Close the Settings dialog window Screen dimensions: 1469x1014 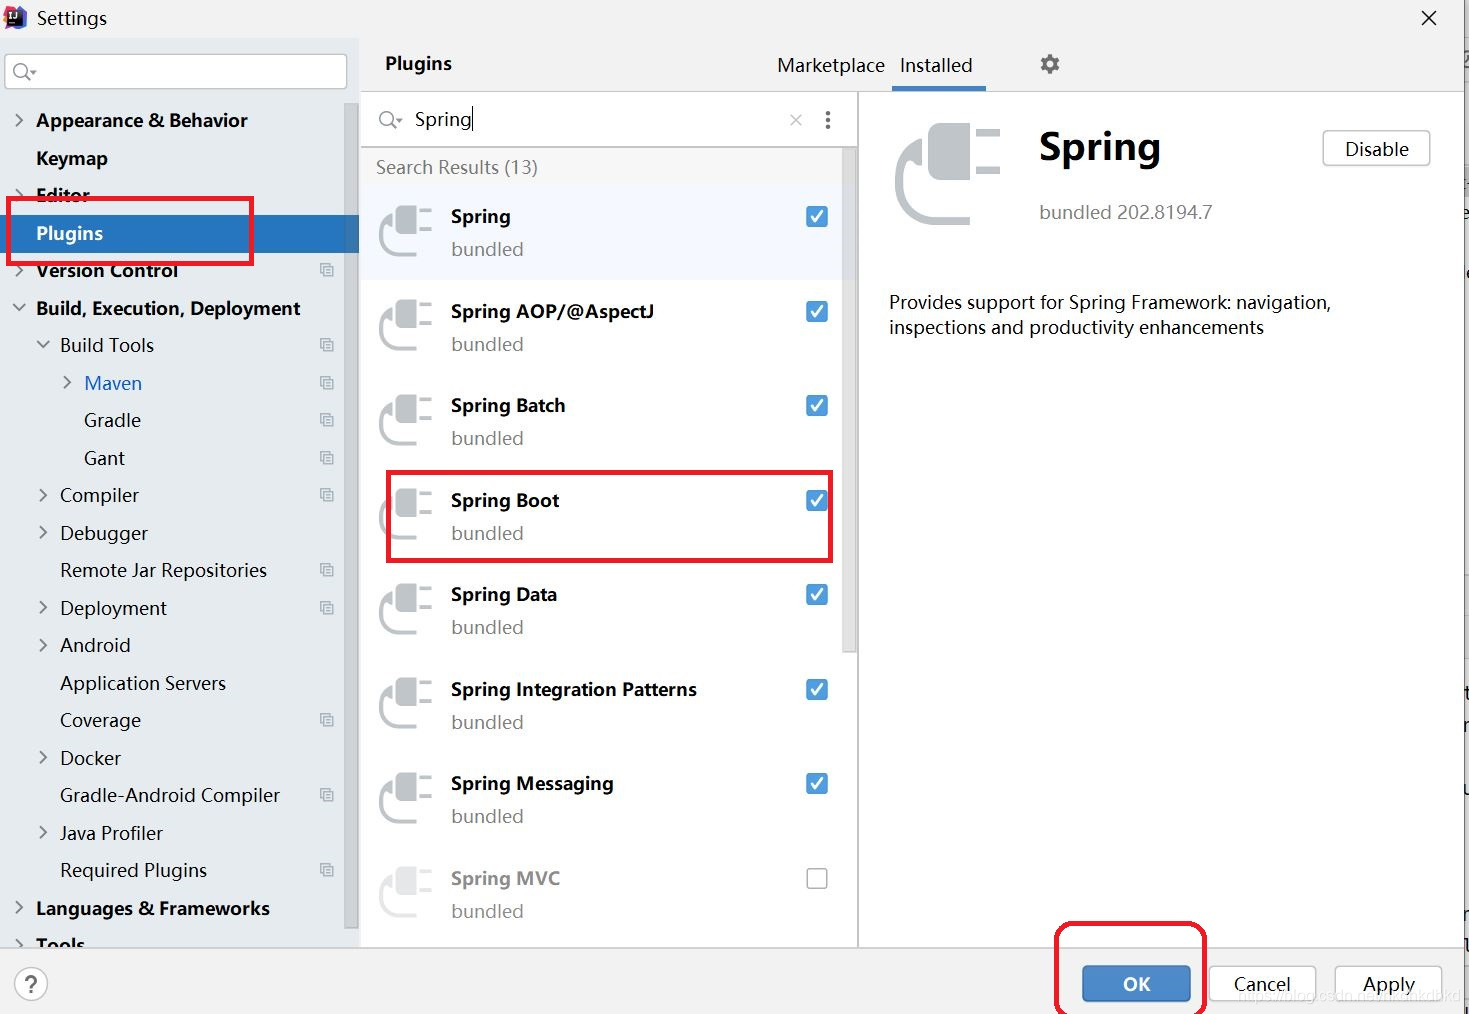pos(1429,18)
